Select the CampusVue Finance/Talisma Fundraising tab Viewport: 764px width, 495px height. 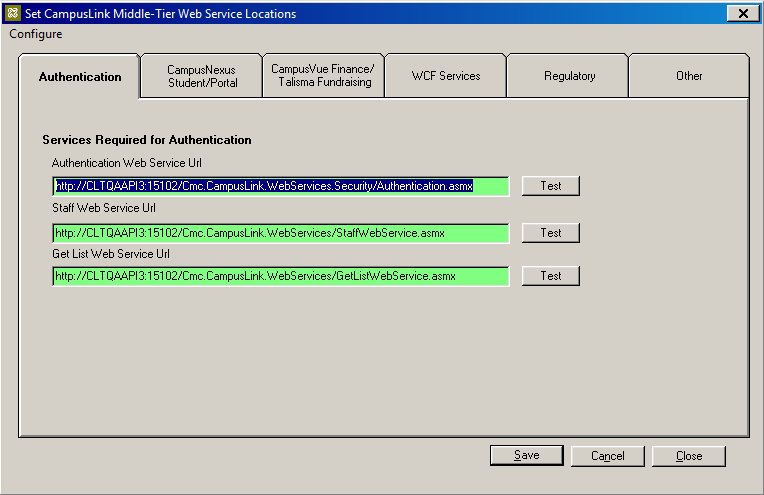pyautogui.click(x=324, y=76)
